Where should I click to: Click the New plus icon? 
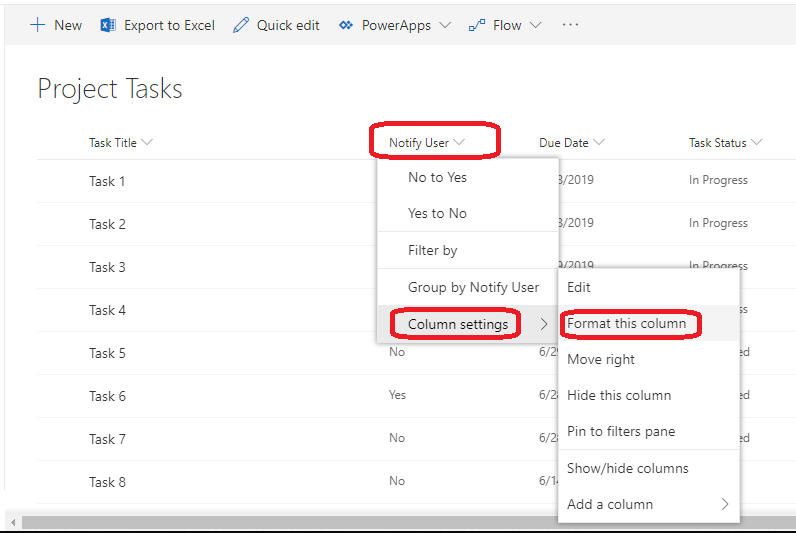coord(38,25)
